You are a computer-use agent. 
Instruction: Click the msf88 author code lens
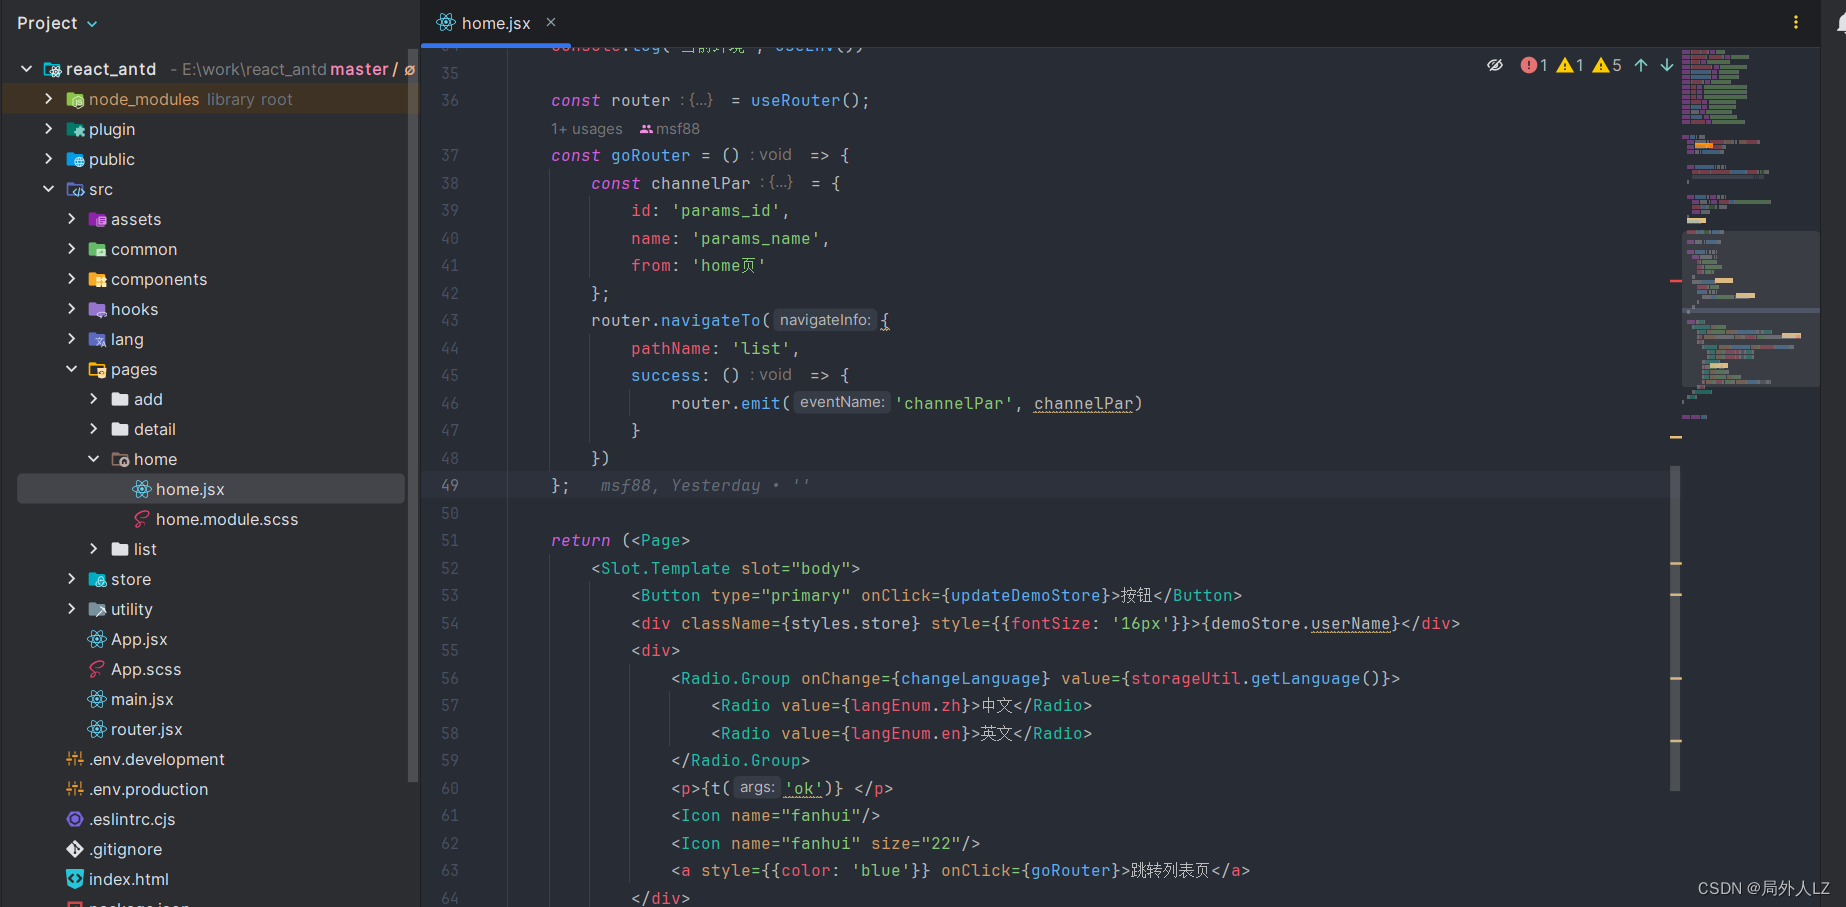670,129
